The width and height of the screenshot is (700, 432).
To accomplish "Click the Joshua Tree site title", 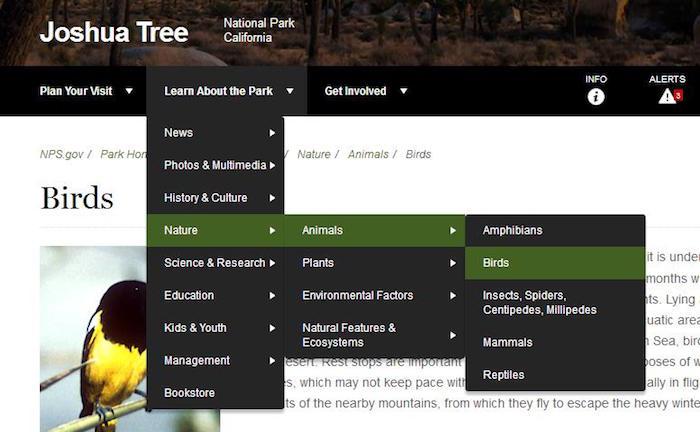I will 114,32.
